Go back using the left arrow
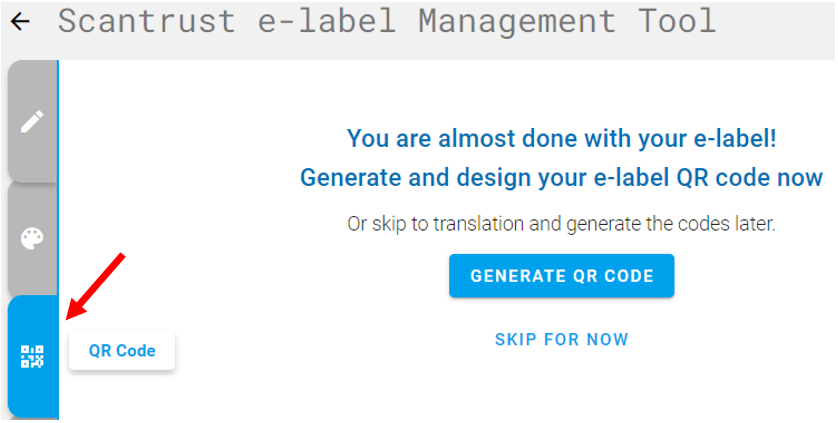Viewport: 838px width, 423px height. pos(20,22)
